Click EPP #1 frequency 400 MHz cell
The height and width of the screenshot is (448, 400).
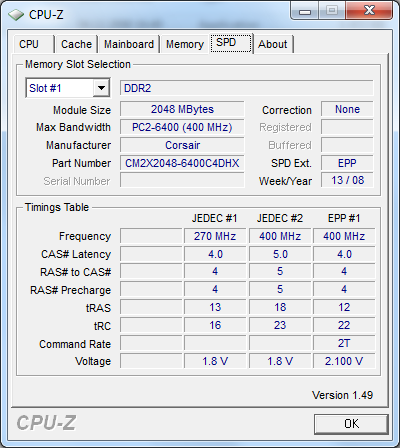[x=344, y=236]
